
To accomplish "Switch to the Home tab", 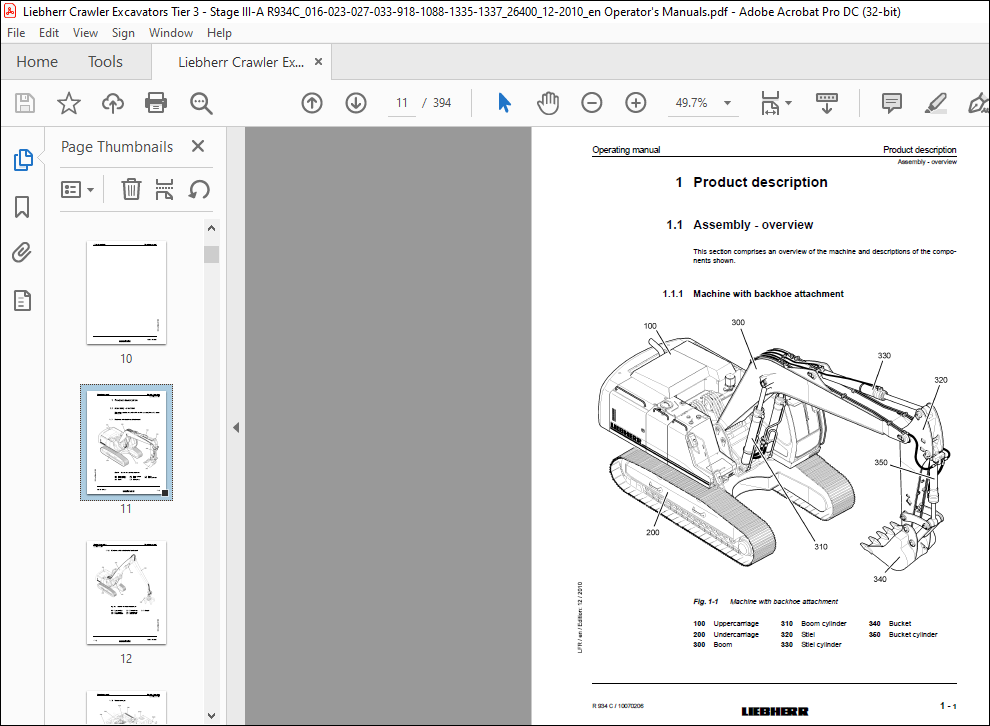I will pyautogui.click(x=37, y=62).
